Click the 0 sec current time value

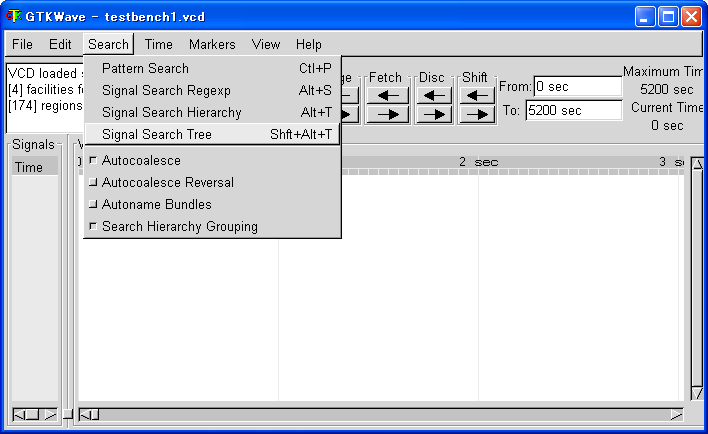tap(667, 126)
